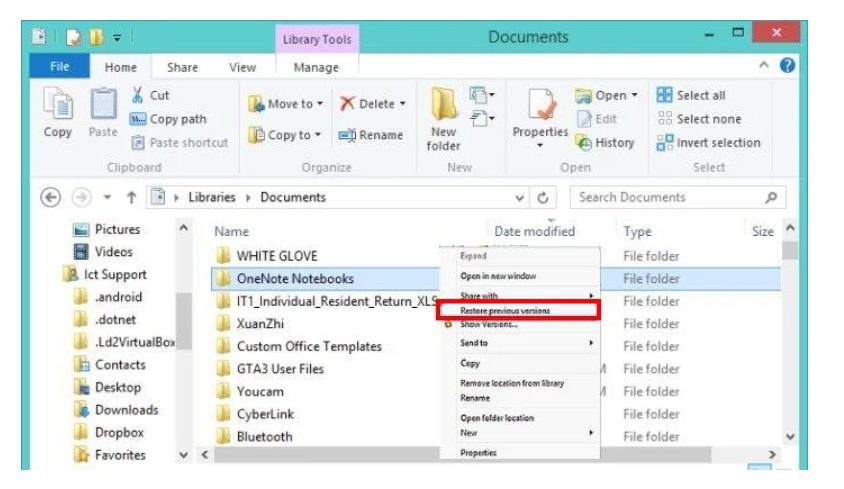Click the Refresh button beside address bar

(x=543, y=198)
